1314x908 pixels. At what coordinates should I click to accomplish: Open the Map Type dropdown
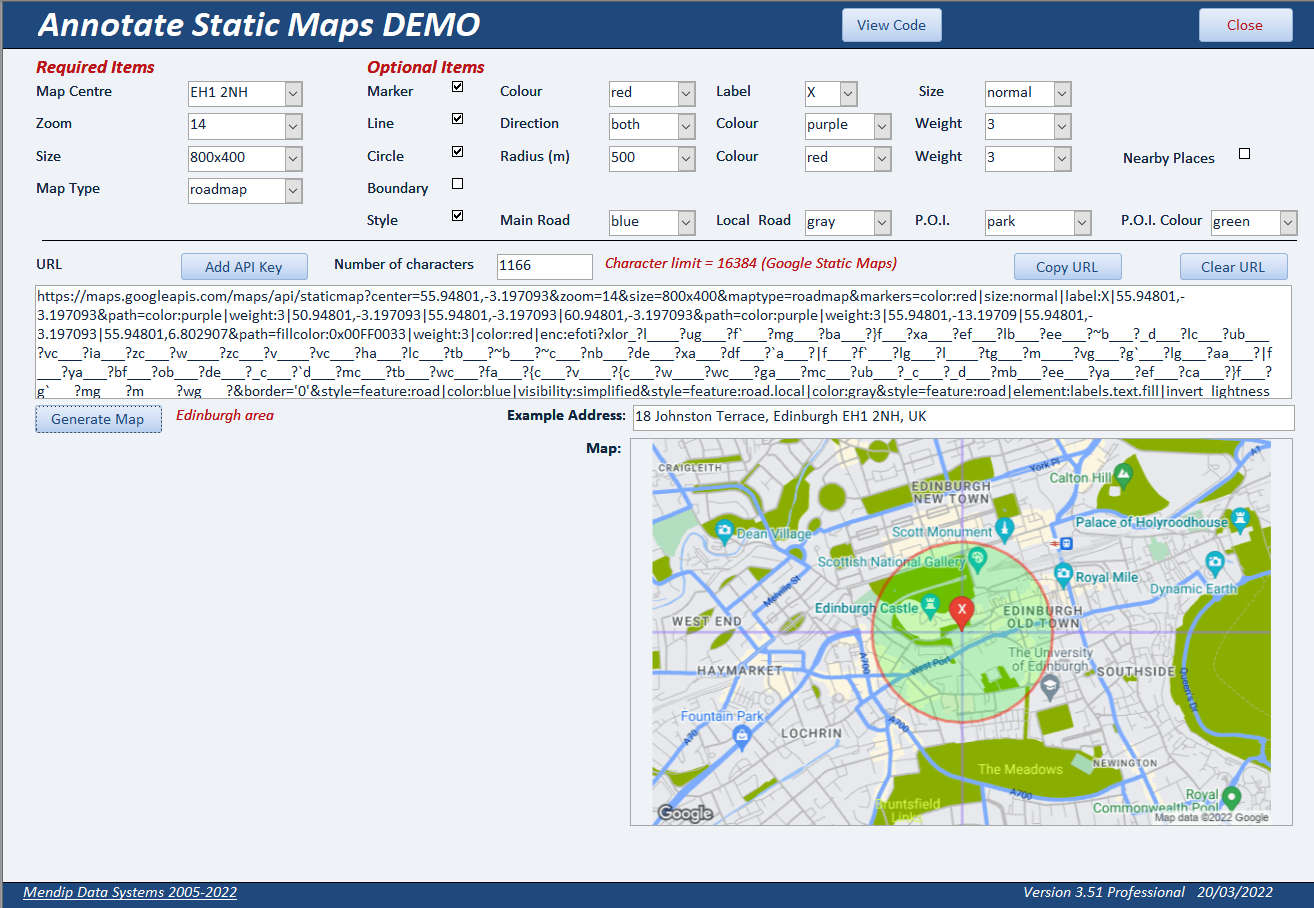click(293, 190)
